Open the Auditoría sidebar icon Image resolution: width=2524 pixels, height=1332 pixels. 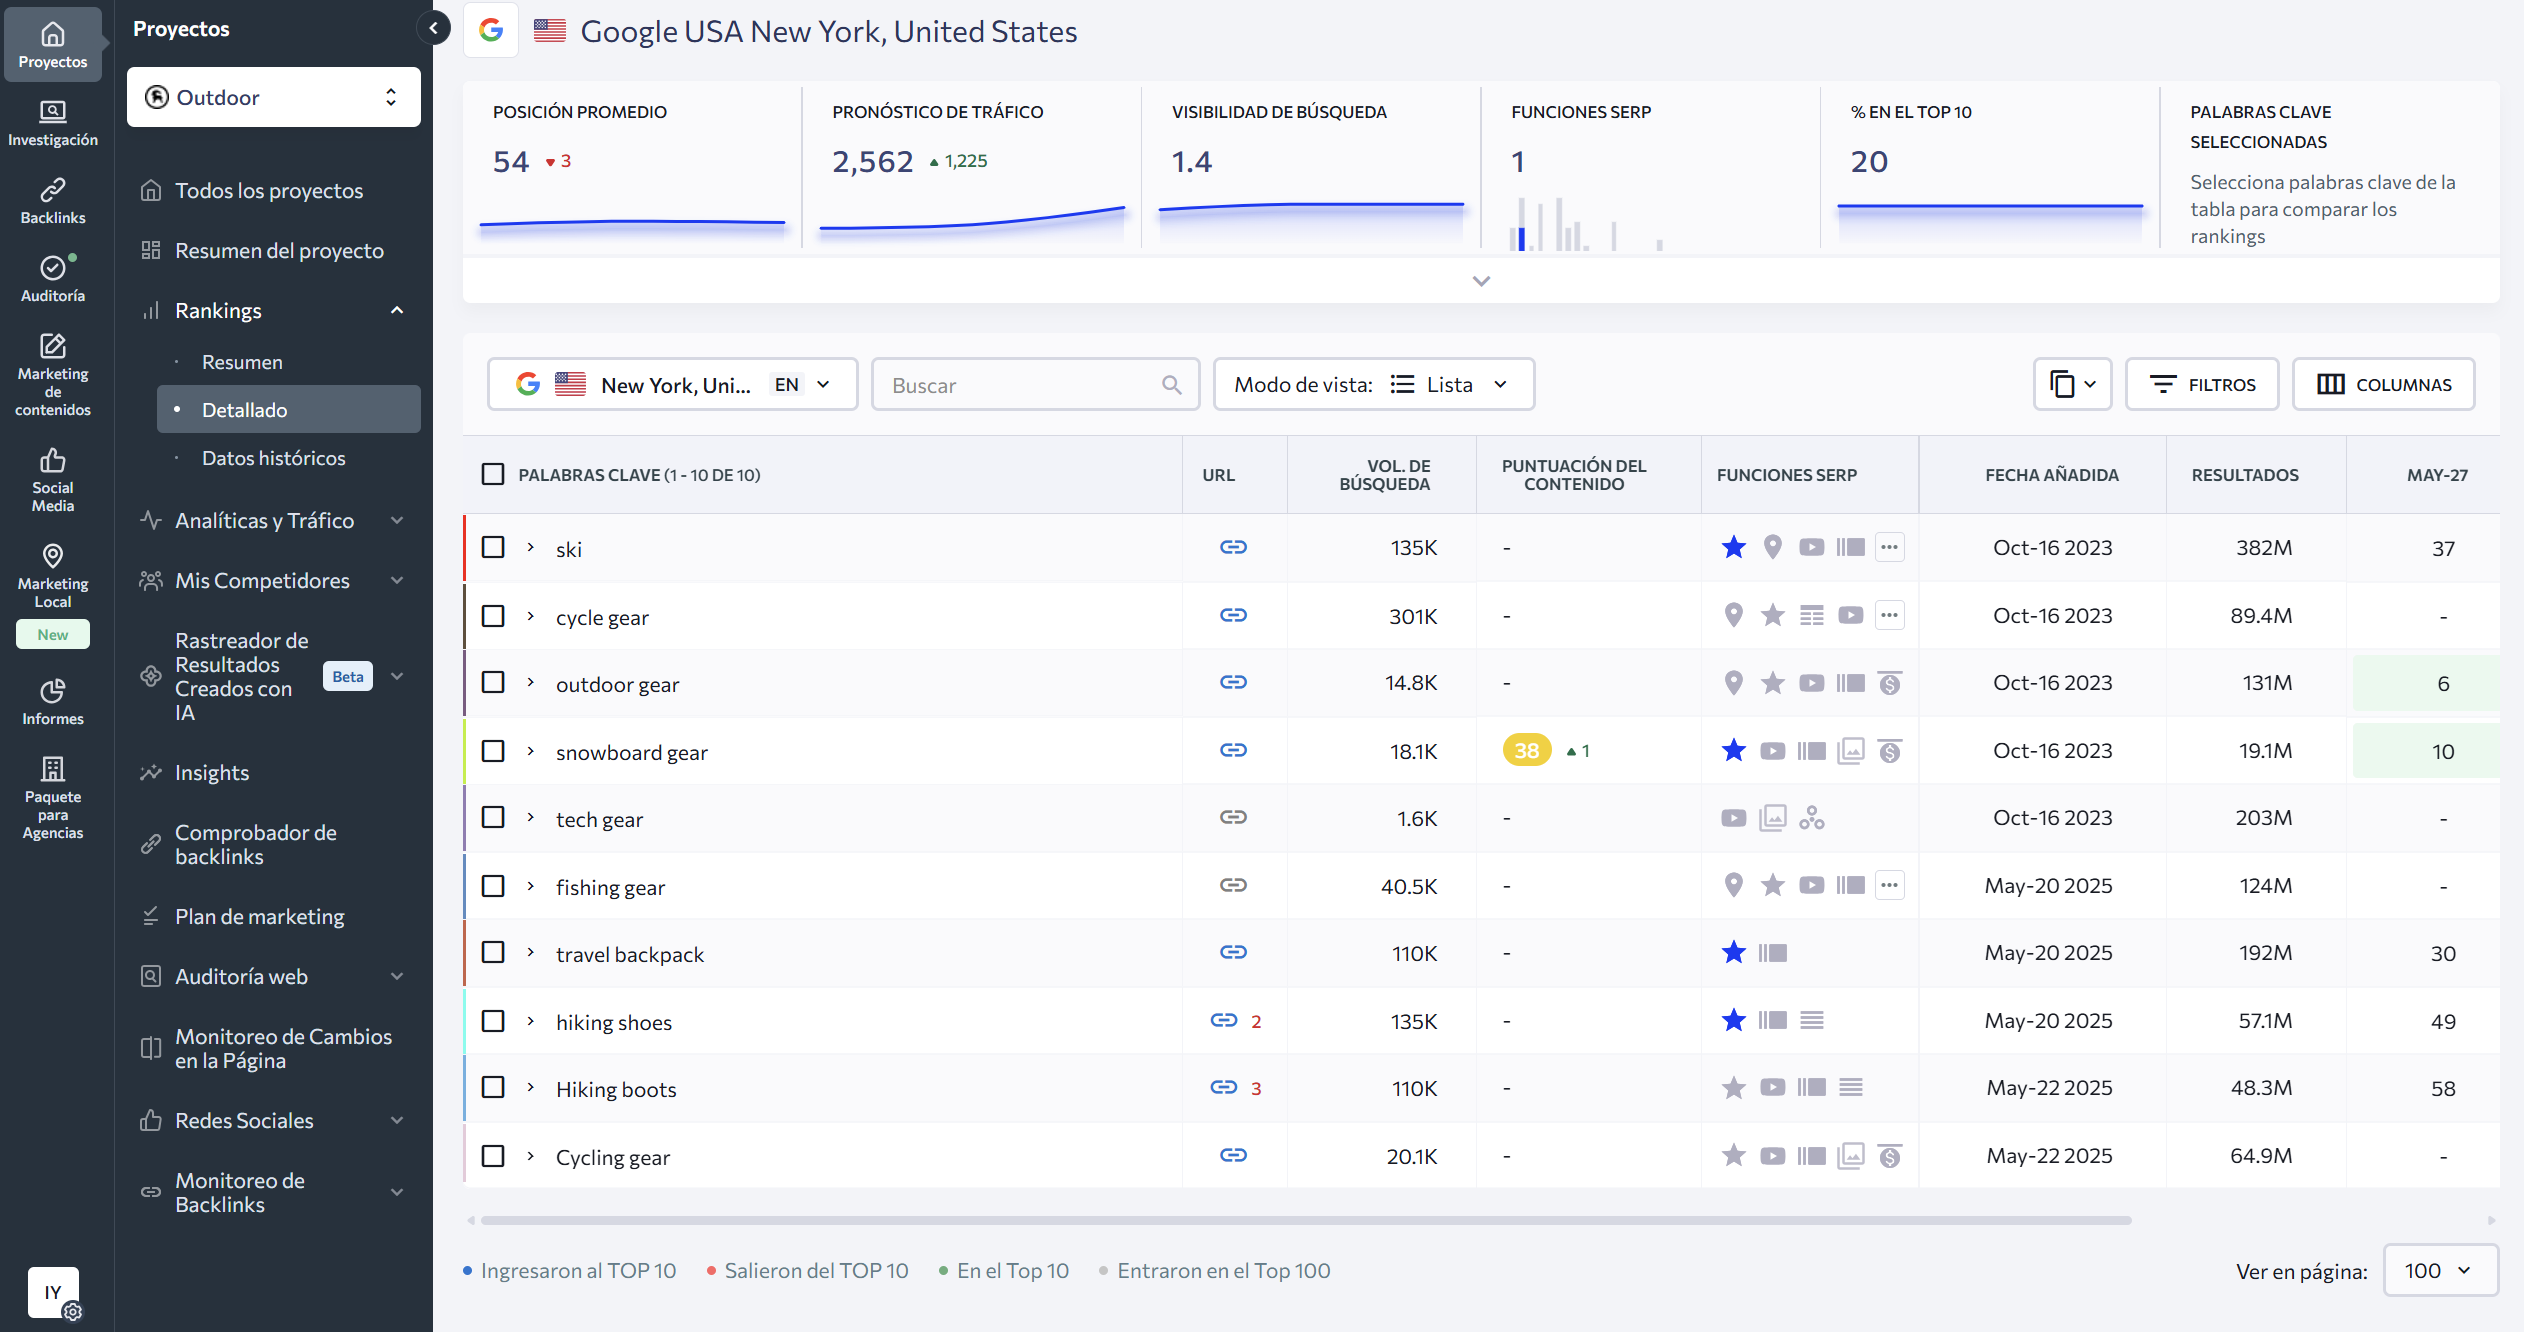pos(52,278)
